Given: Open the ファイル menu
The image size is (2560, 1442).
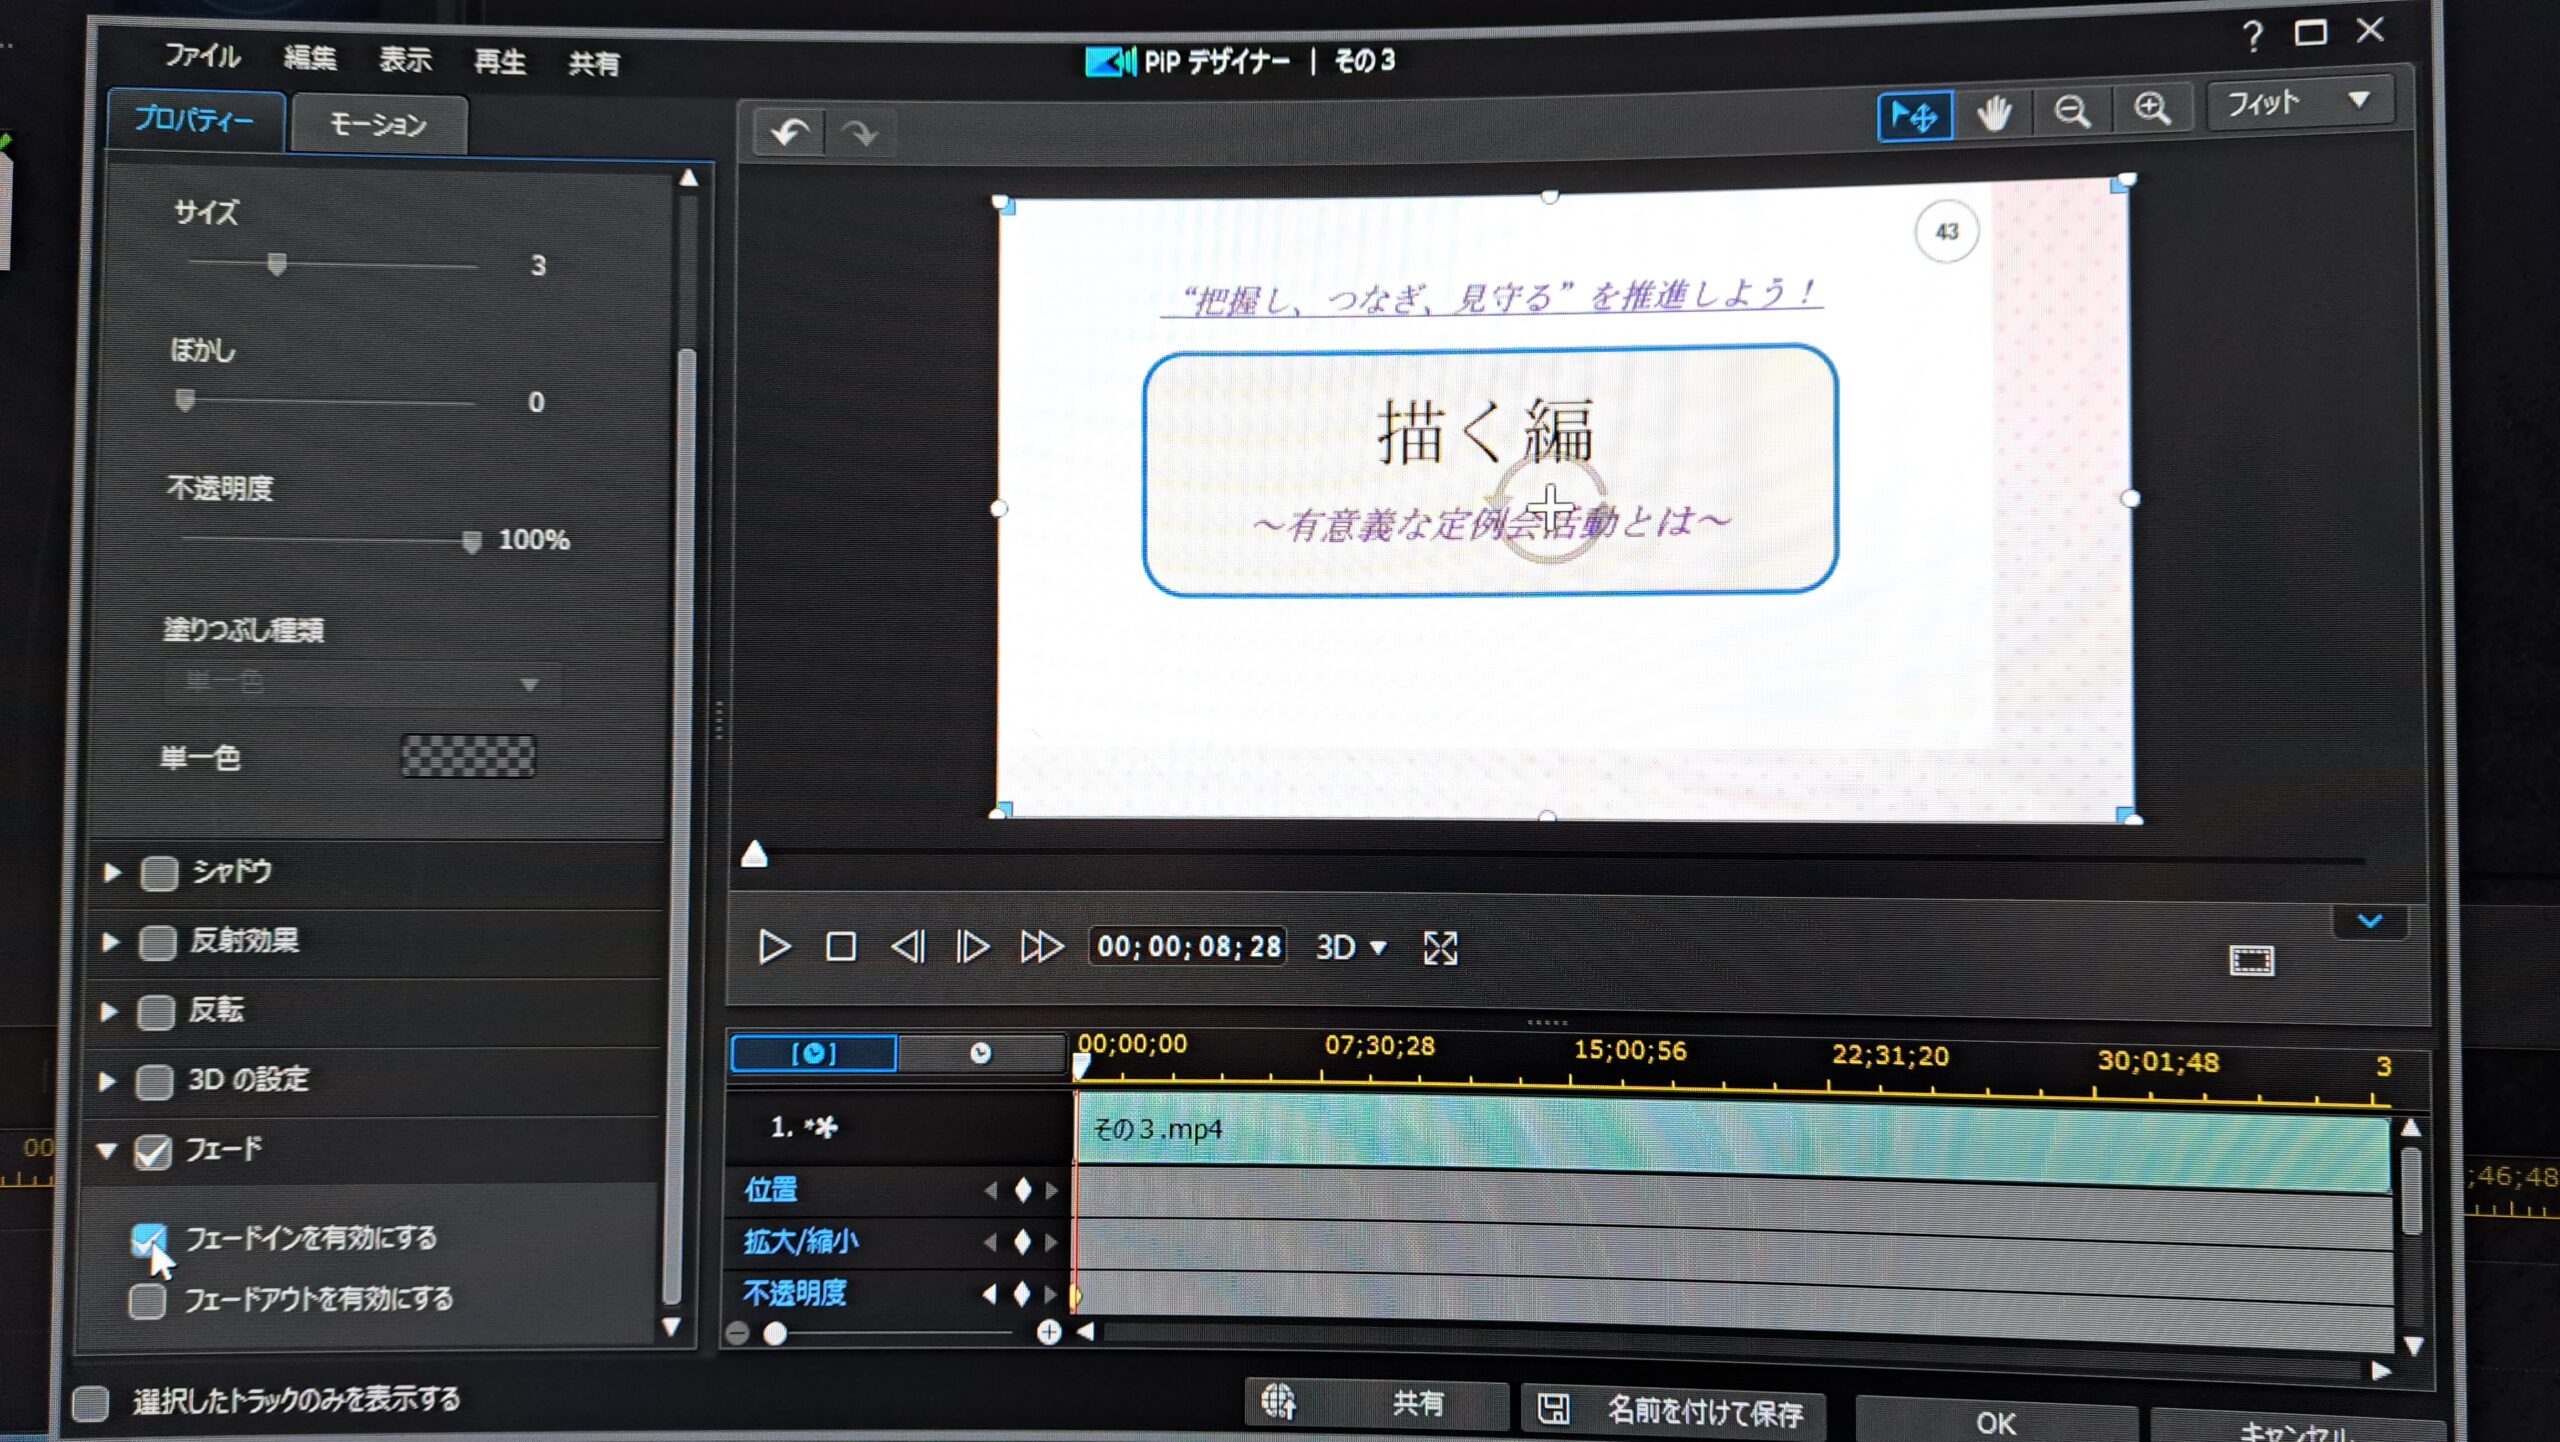Looking at the screenshot, I should click(x=202, y=55).
